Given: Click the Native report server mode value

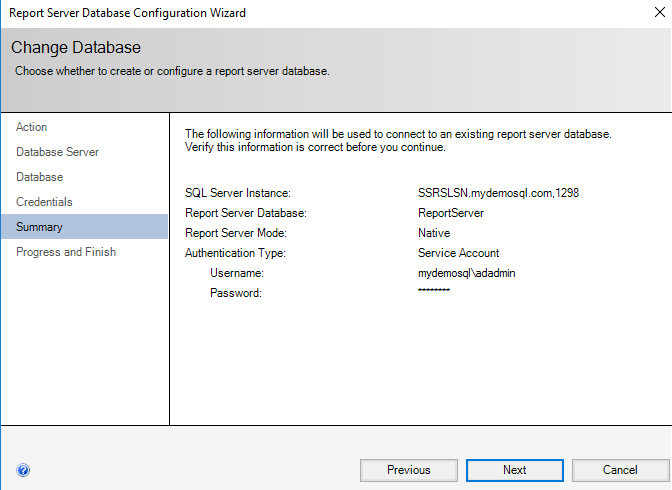Looking at the screenshot, I should tap(434, 233).
